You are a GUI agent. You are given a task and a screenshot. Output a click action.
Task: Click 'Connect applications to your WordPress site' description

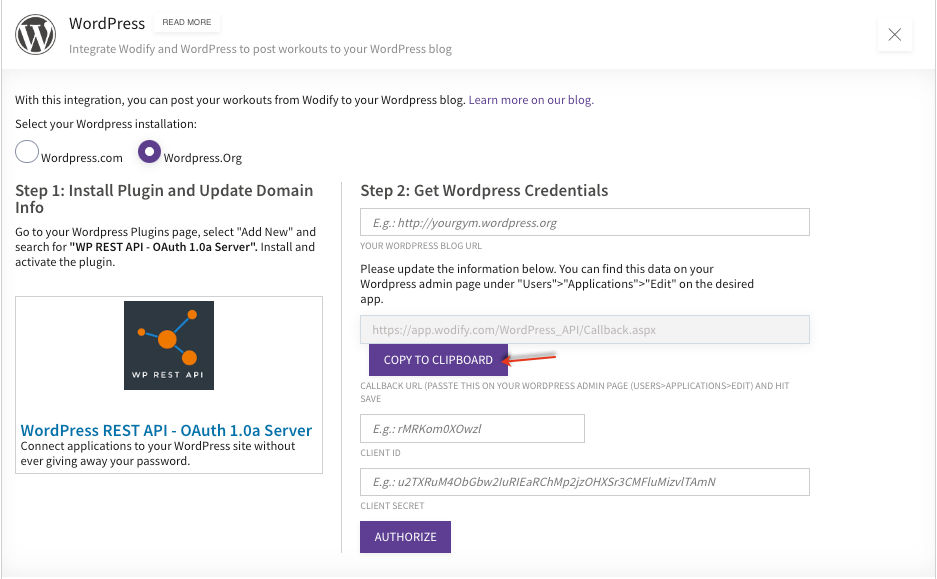point(158,454)
